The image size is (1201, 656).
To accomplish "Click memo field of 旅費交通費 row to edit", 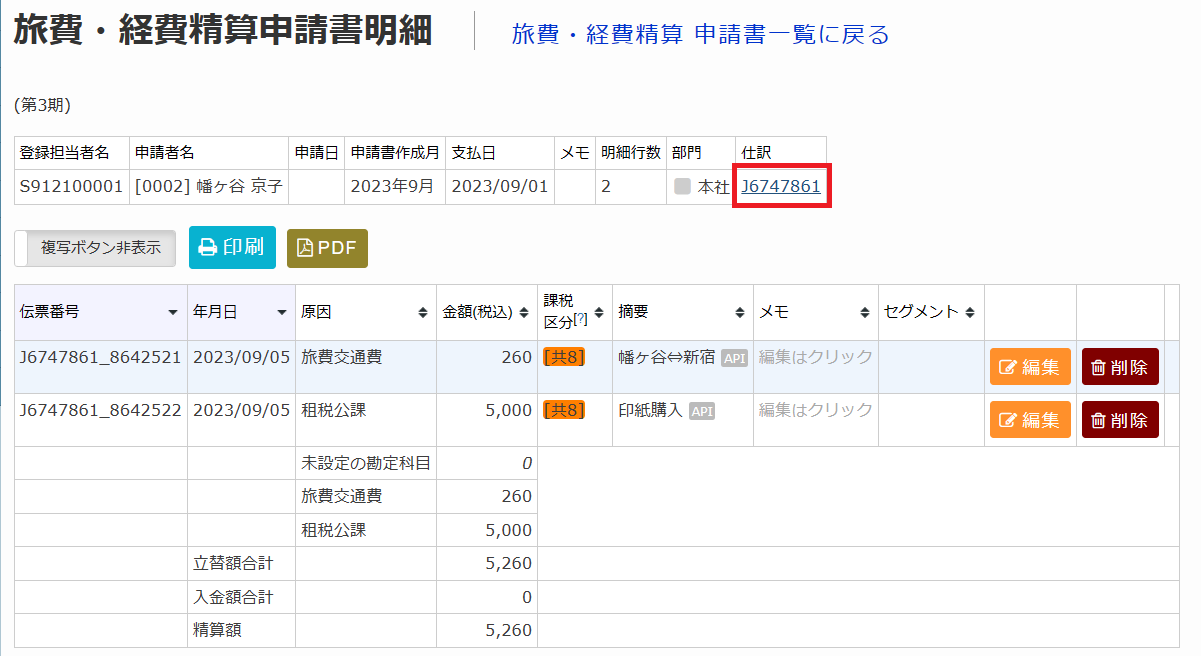I will tap(815, 358).
